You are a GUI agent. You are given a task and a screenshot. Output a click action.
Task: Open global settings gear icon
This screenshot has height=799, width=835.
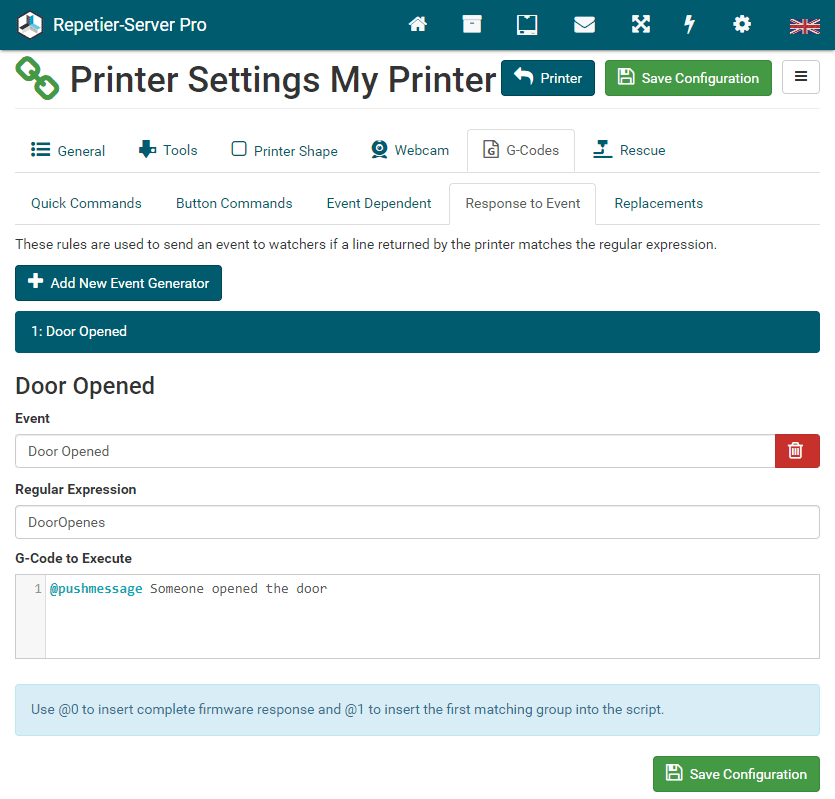(x=742, y=25)
